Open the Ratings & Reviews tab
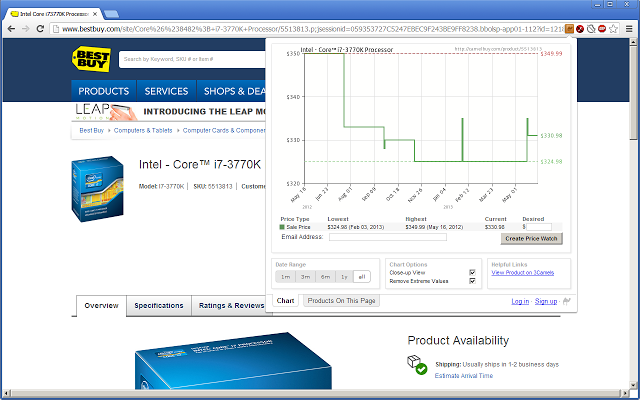 click(x=231, y=306)
